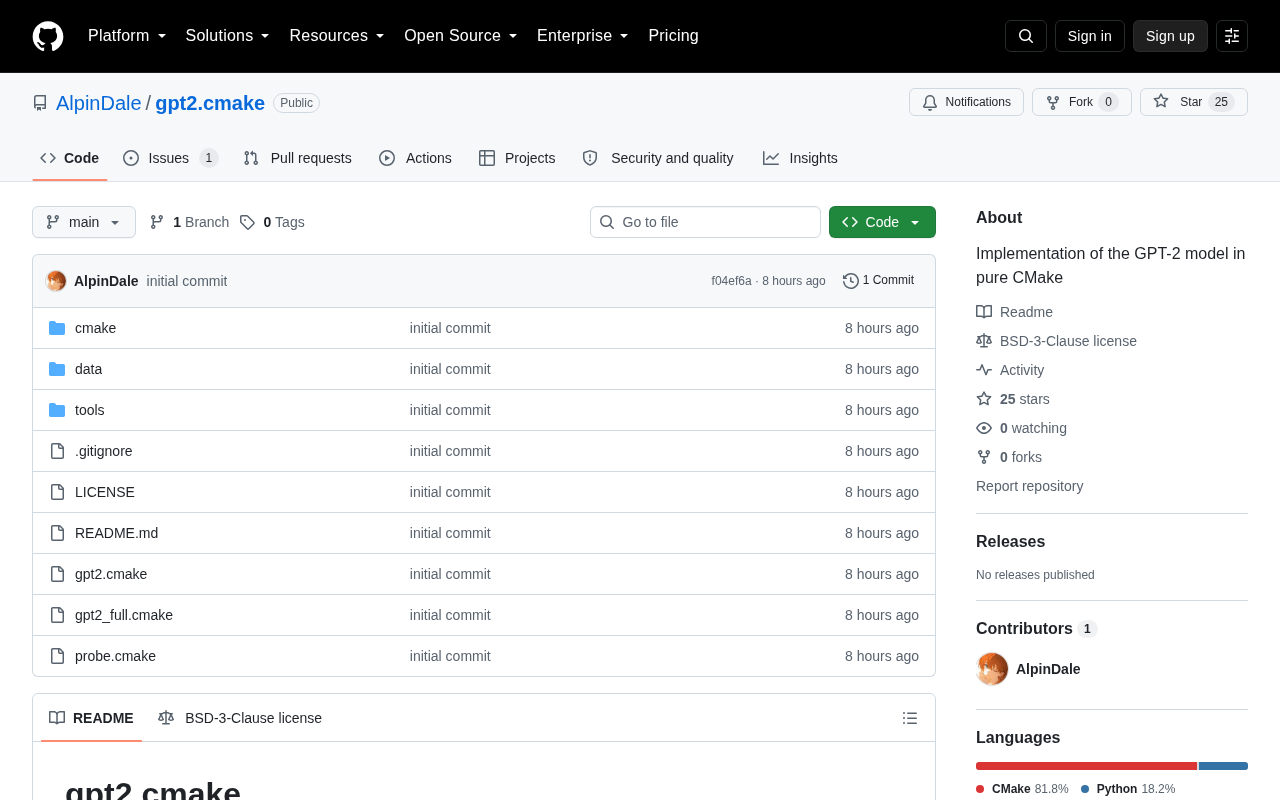
Task: View 25 stars in About
Action: [1013, 399]
